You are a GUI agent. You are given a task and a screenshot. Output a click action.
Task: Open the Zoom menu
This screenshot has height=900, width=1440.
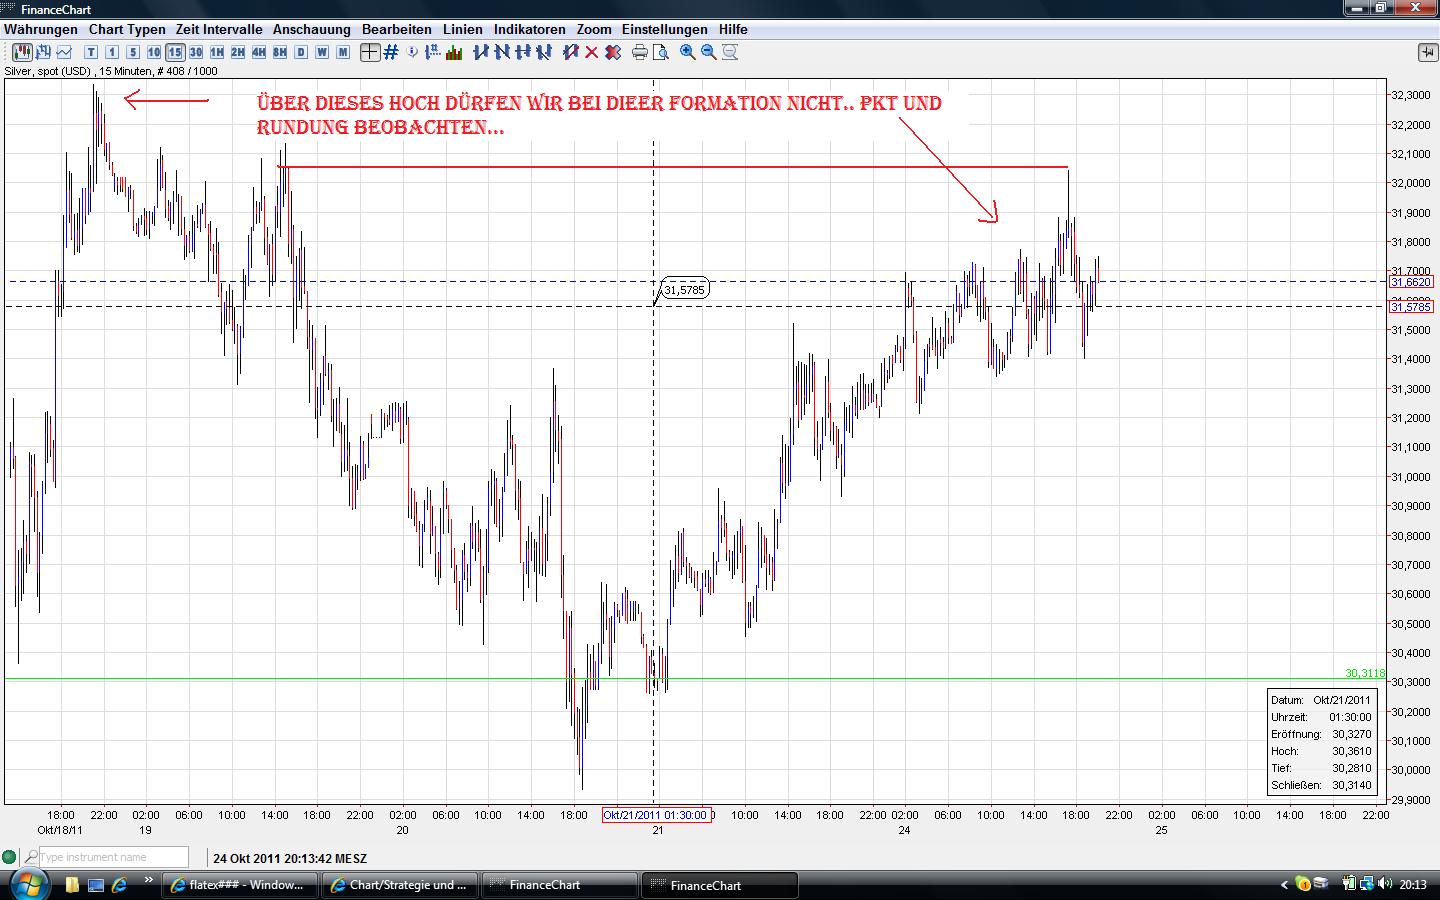pos(594,29)
